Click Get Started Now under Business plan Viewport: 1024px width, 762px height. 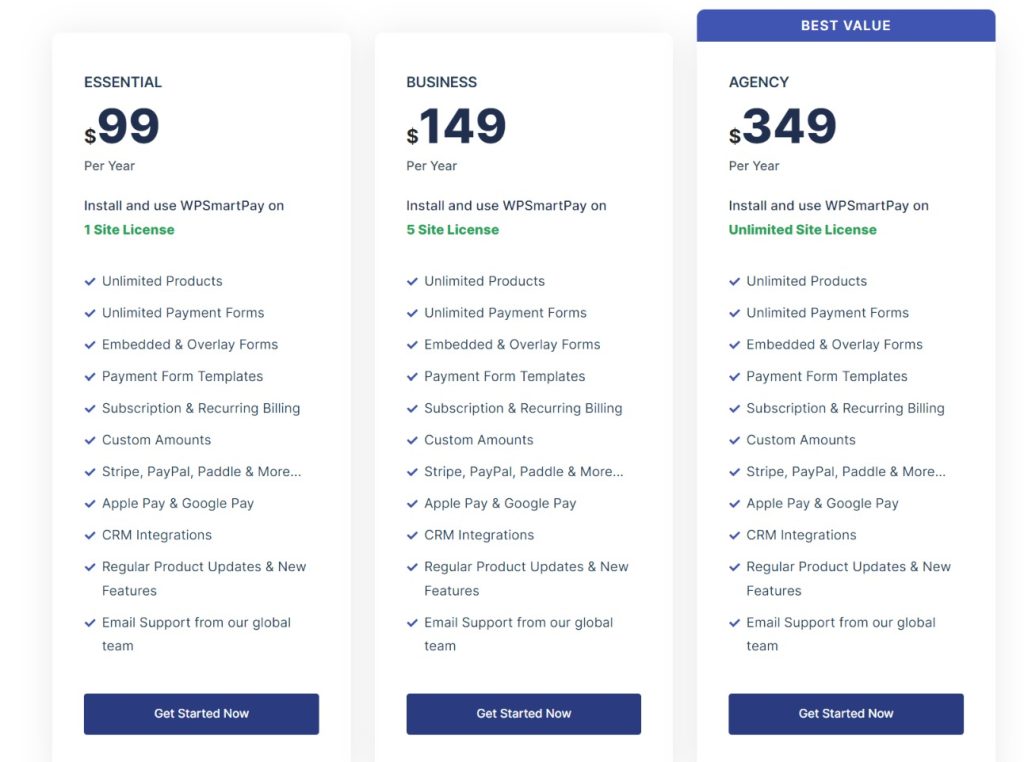coord(523,714)
